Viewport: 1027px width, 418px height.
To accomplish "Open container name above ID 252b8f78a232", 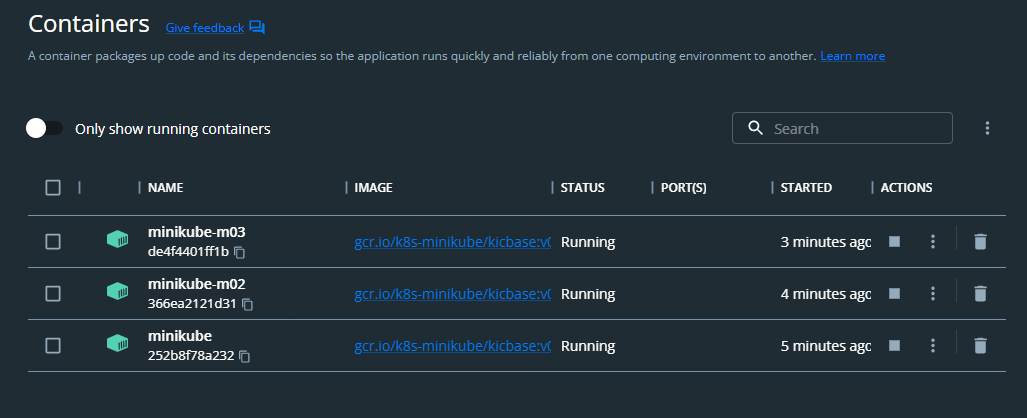I will [180, 336].
